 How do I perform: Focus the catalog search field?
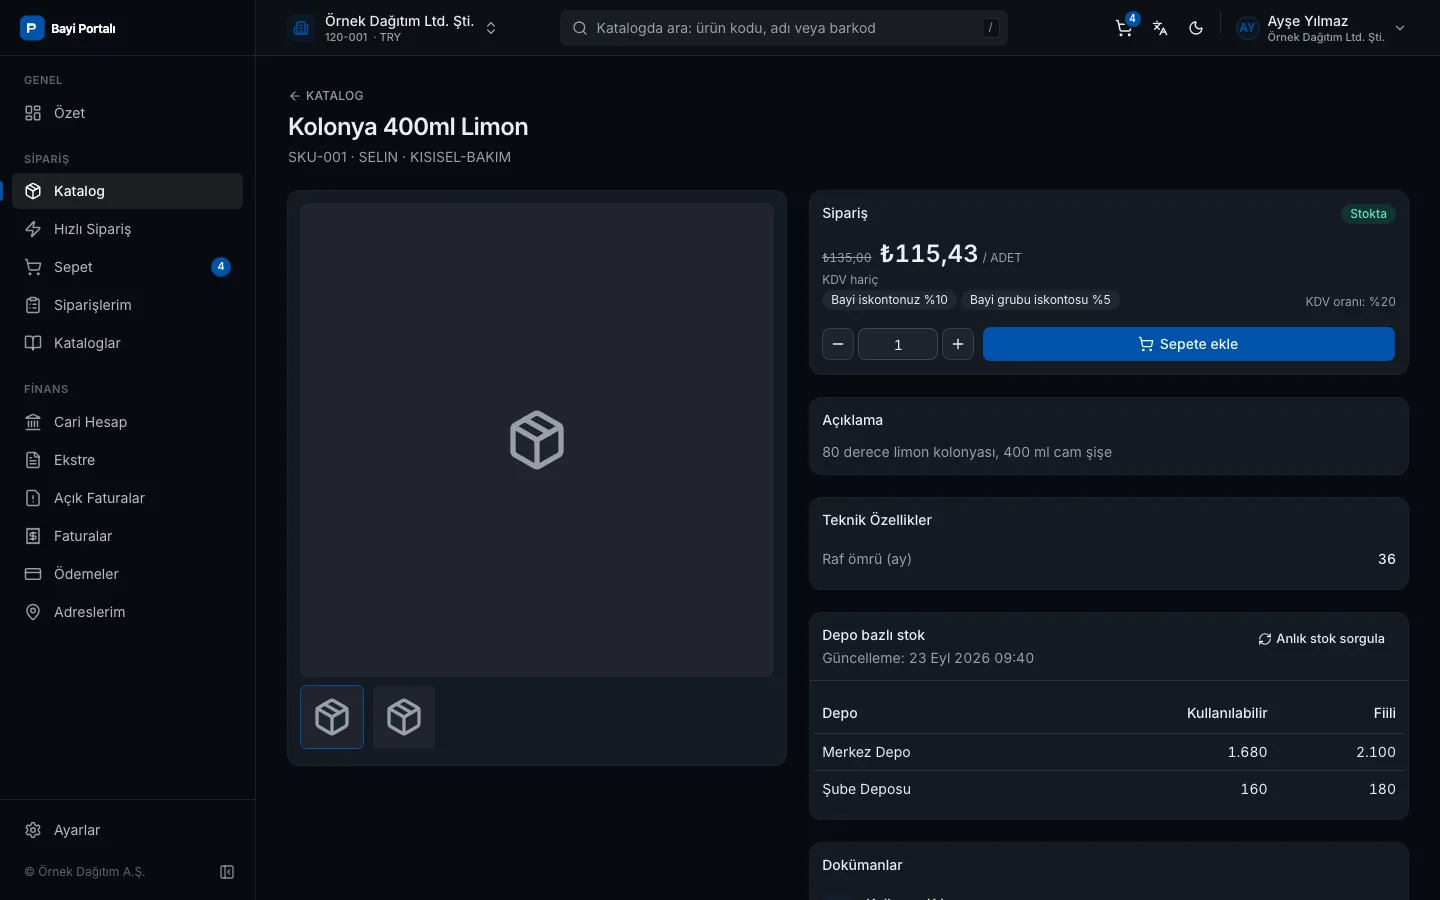784,28
